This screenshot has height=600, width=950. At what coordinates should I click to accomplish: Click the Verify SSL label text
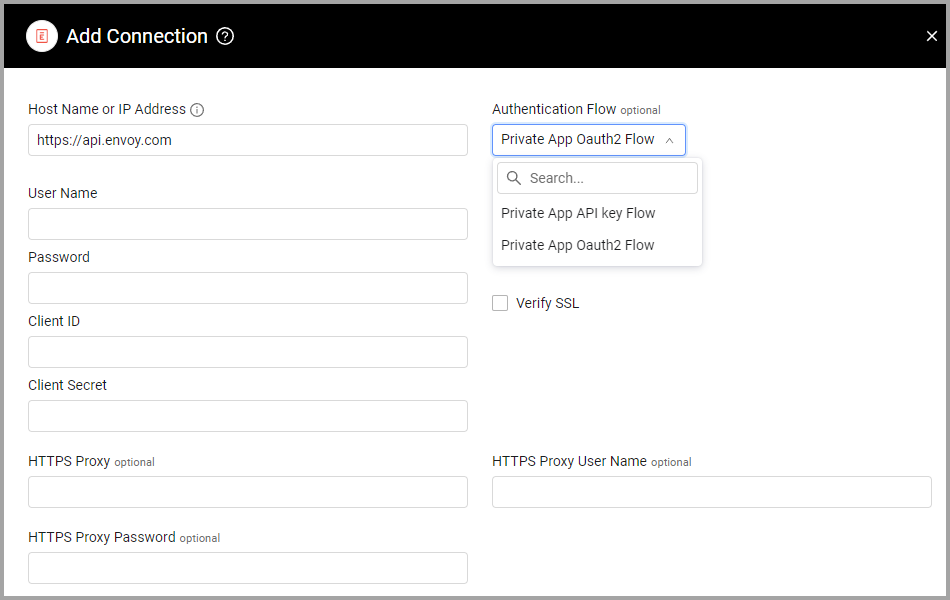coord(547,303)
